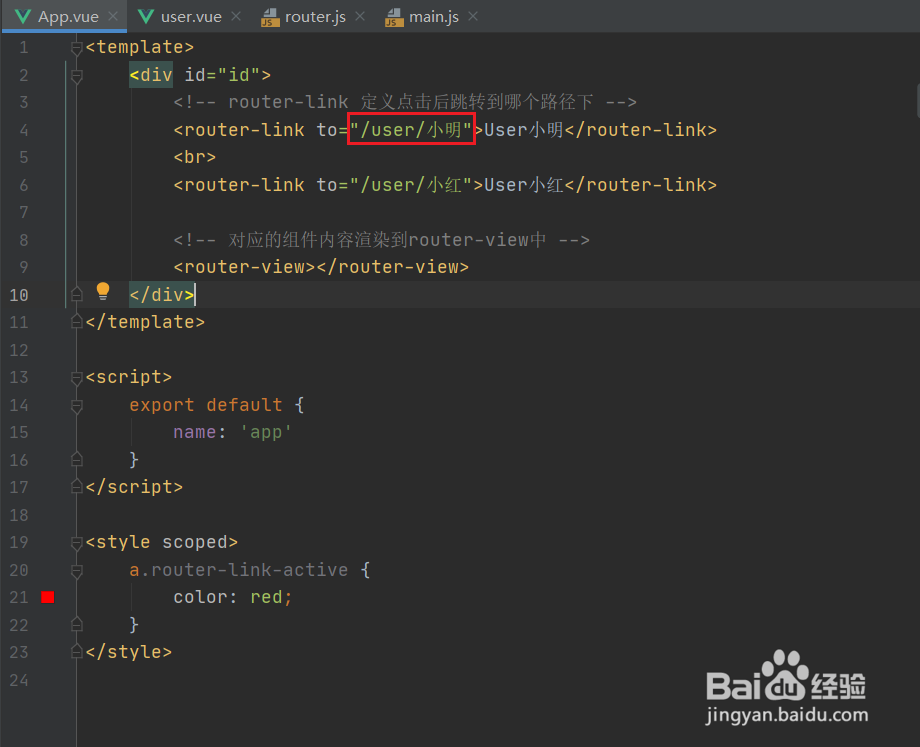The width and height of the screenshot is (920, 747).
Task: Click the red color preview on line 21
Action: click(x=48, y=597)
